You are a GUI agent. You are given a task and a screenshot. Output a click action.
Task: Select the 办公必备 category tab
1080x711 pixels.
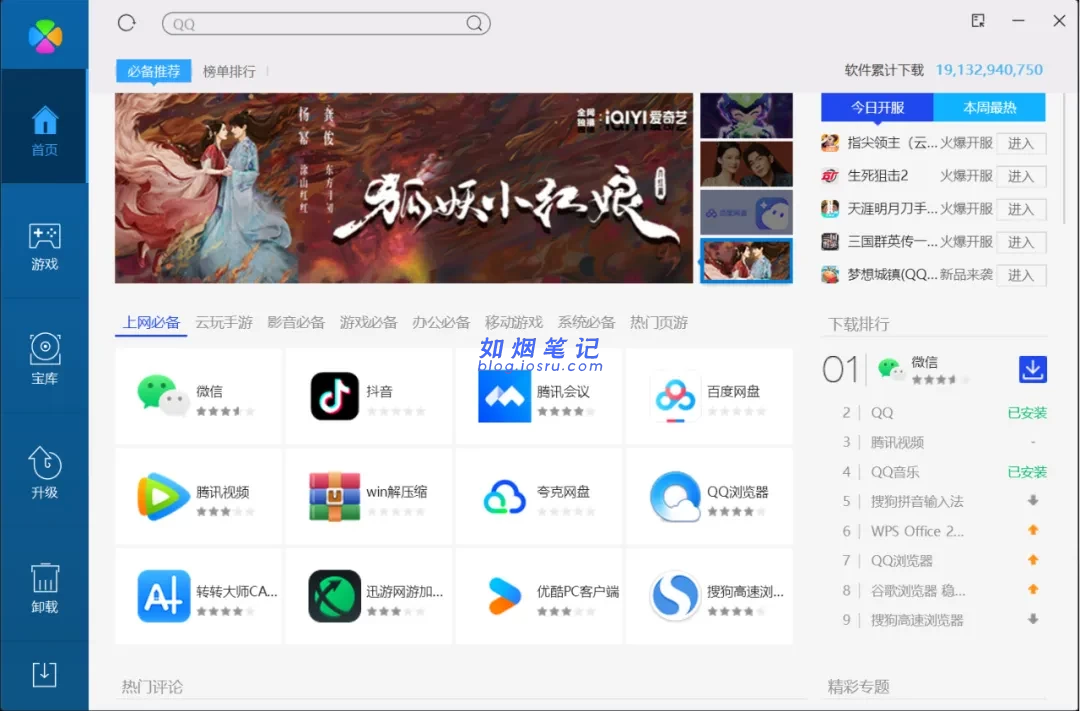point(441,322)
